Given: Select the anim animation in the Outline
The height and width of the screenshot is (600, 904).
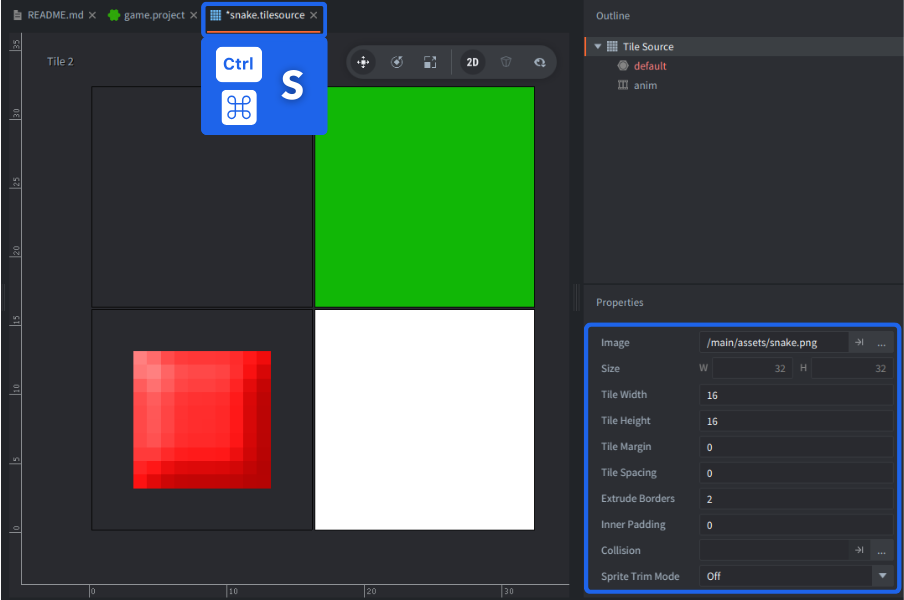Looking at the screenshot, I should coord(645,85).
